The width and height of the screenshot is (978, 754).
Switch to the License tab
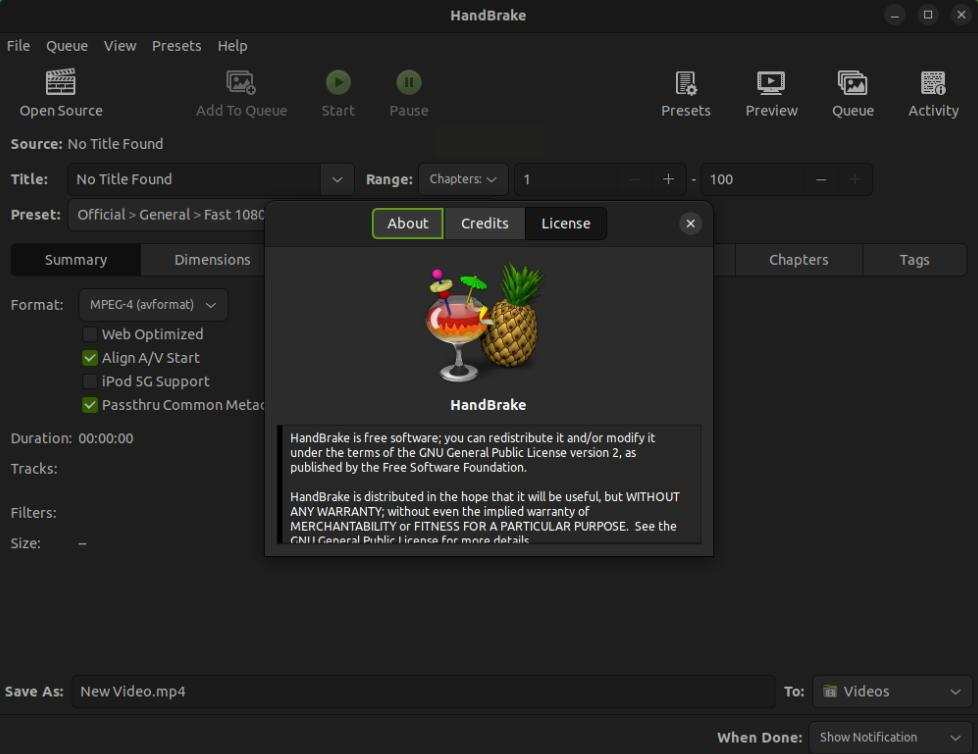point(565,223)
